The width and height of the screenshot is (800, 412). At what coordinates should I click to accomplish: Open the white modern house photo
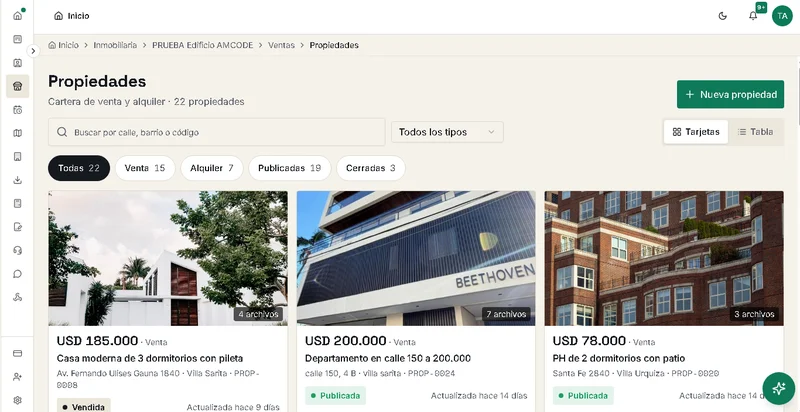coord(168,258)
